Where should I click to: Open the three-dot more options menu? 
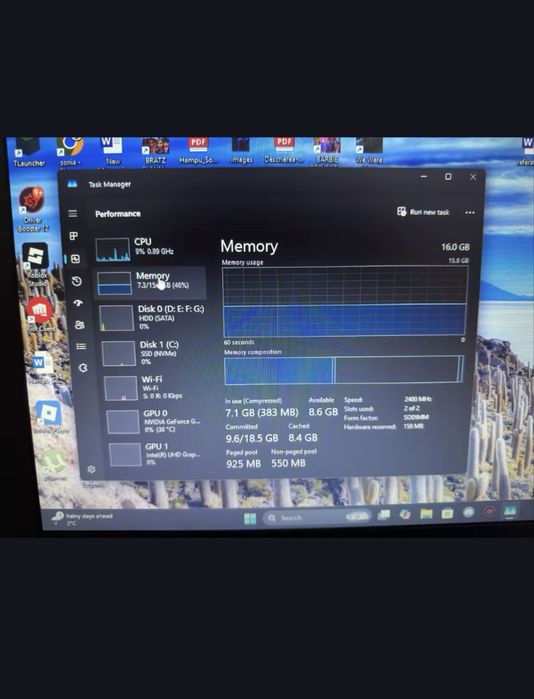click(470, 213)
